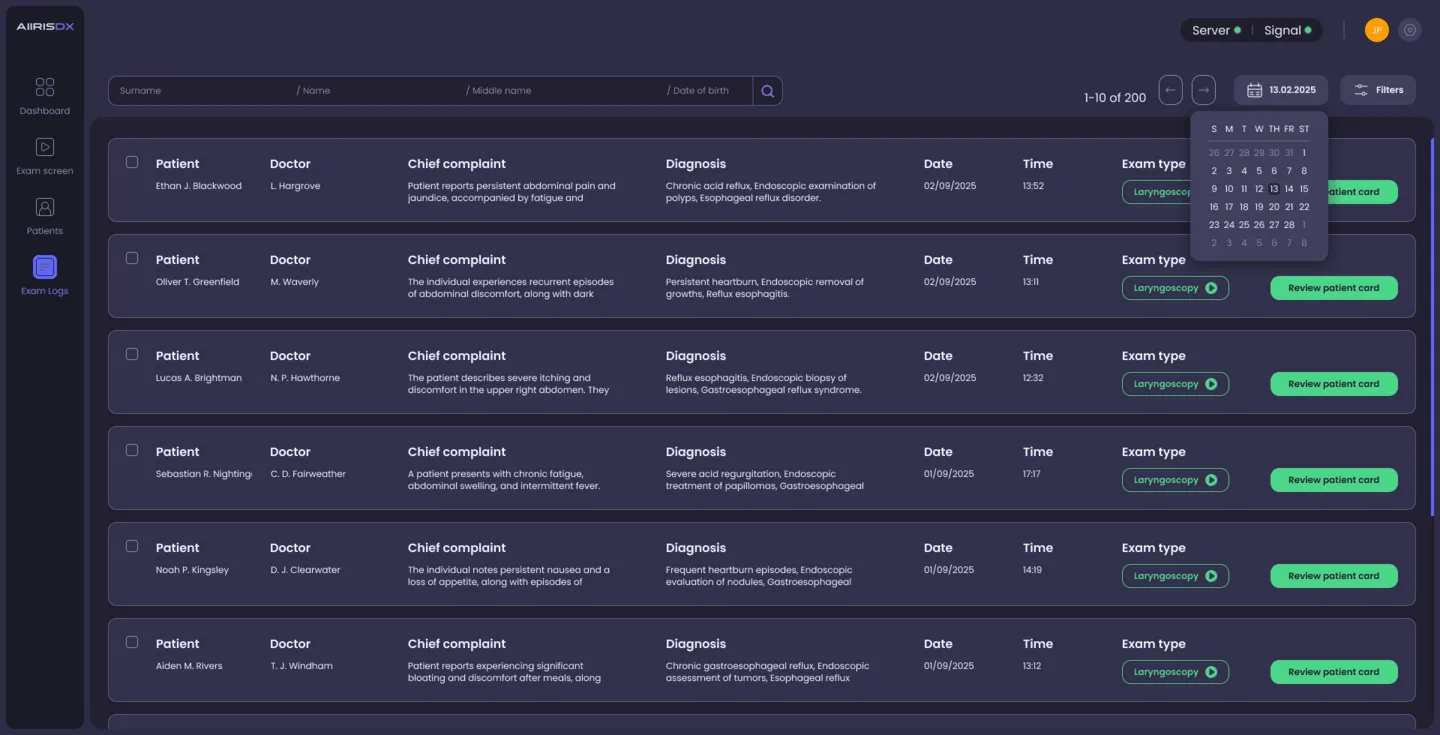This screenshot has width=1440, height=735.
Task: Choose day 10 in the calendar
Action: click(x=1229, y=189)
